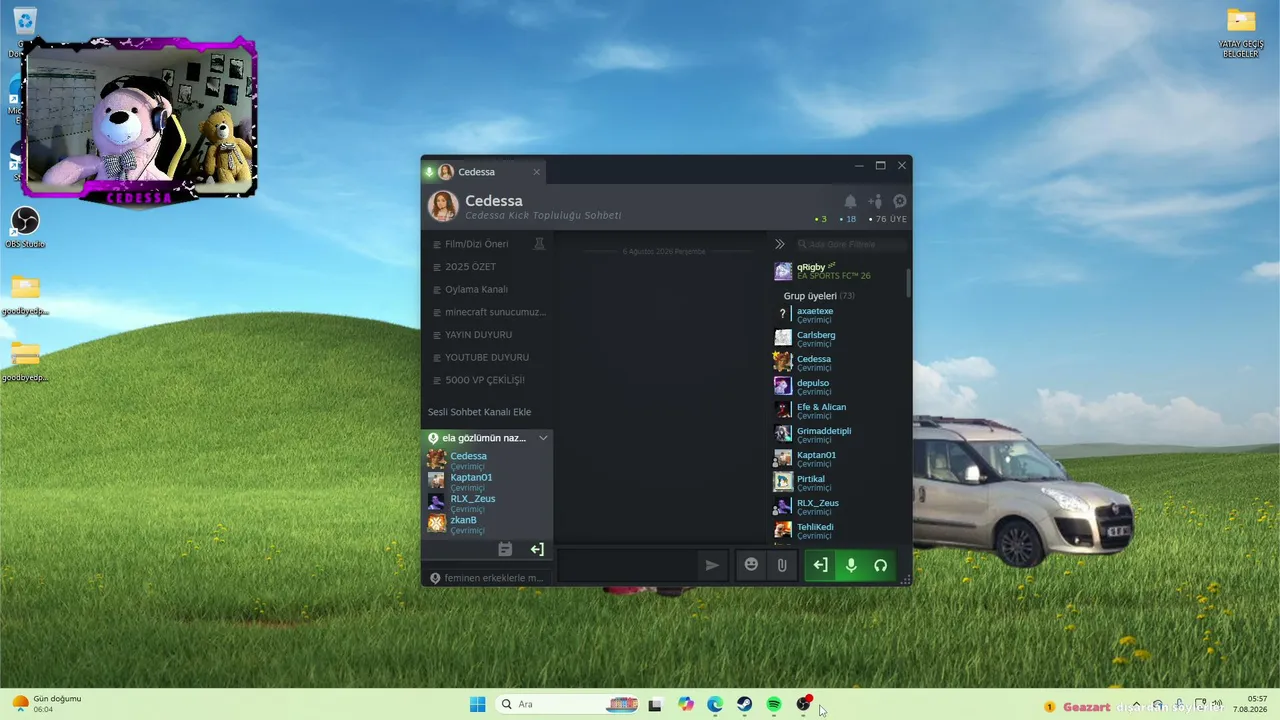This screenshot has height=720, width=1280.
Task: Attach a file with the paperclip
Action: (782, 565)
